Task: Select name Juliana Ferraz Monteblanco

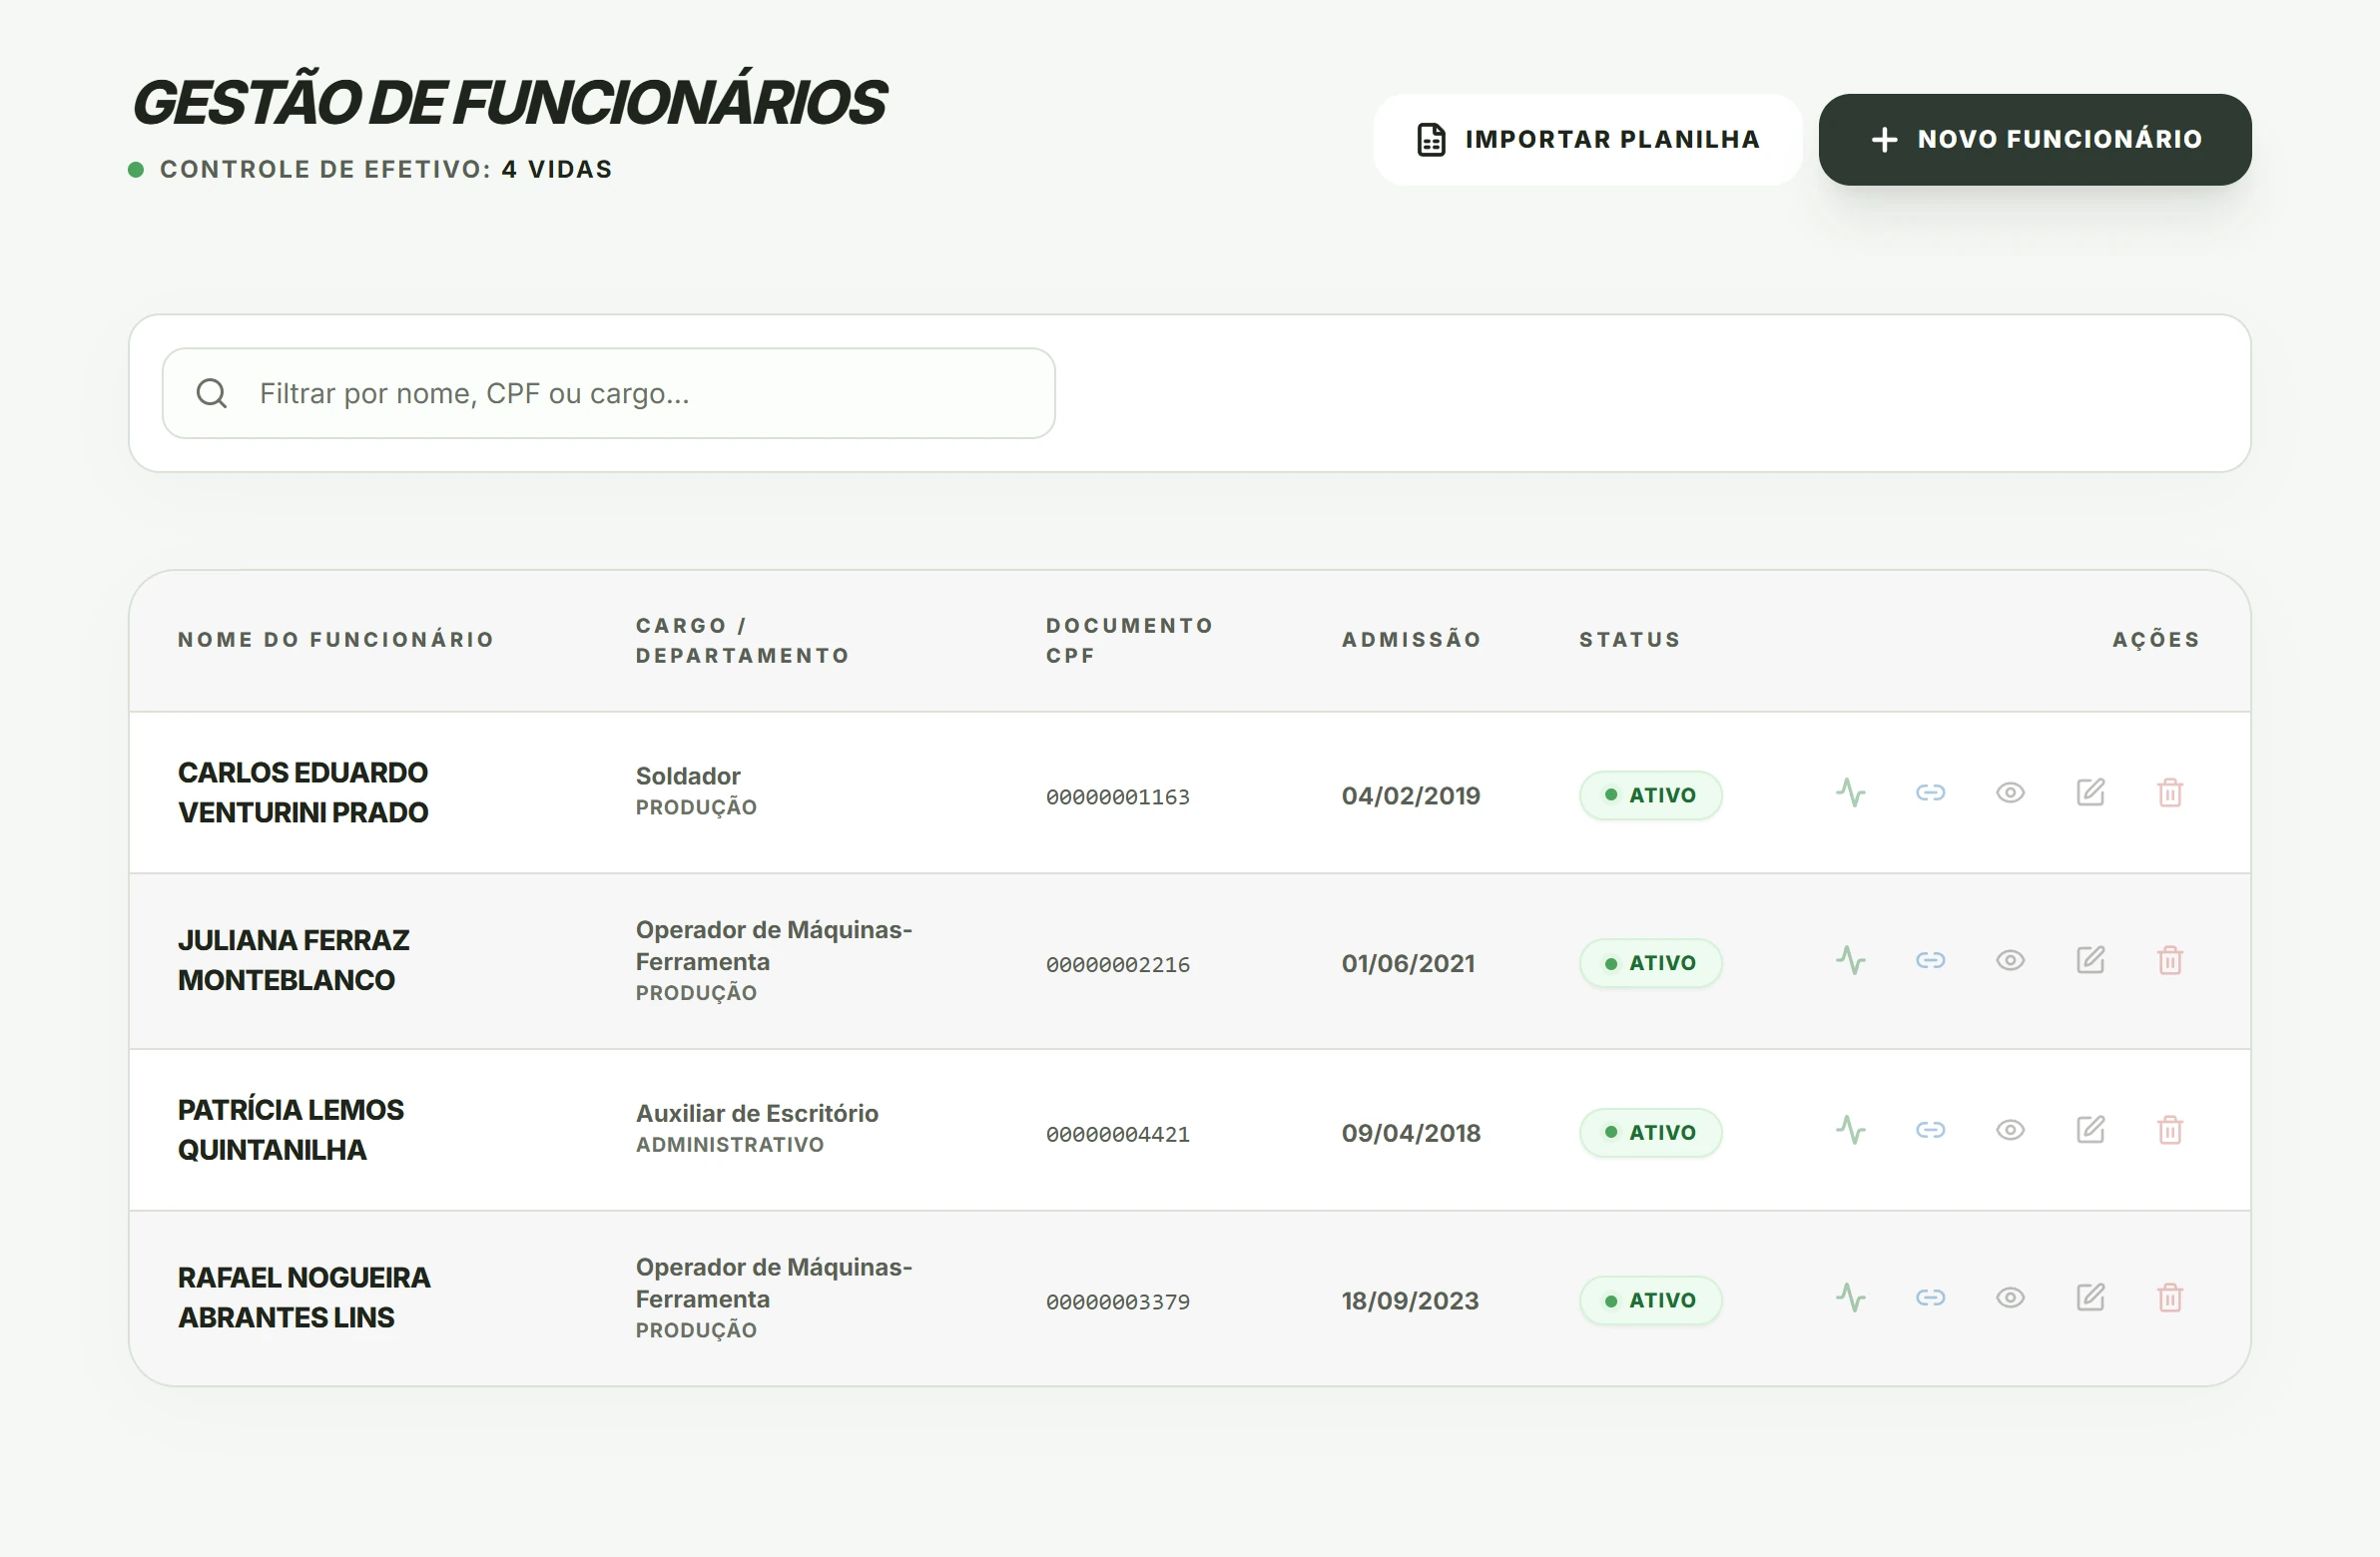Action: tap(294, 960)
